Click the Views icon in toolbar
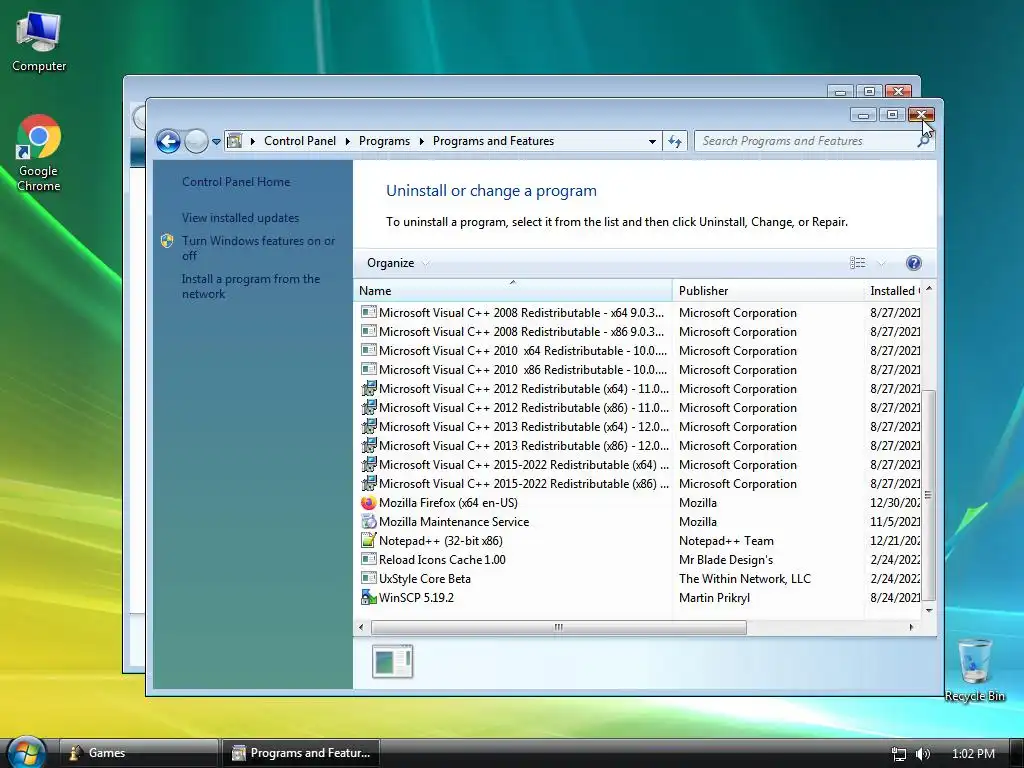This screenshot has width=1024, height=768. (x=857, y=263)
